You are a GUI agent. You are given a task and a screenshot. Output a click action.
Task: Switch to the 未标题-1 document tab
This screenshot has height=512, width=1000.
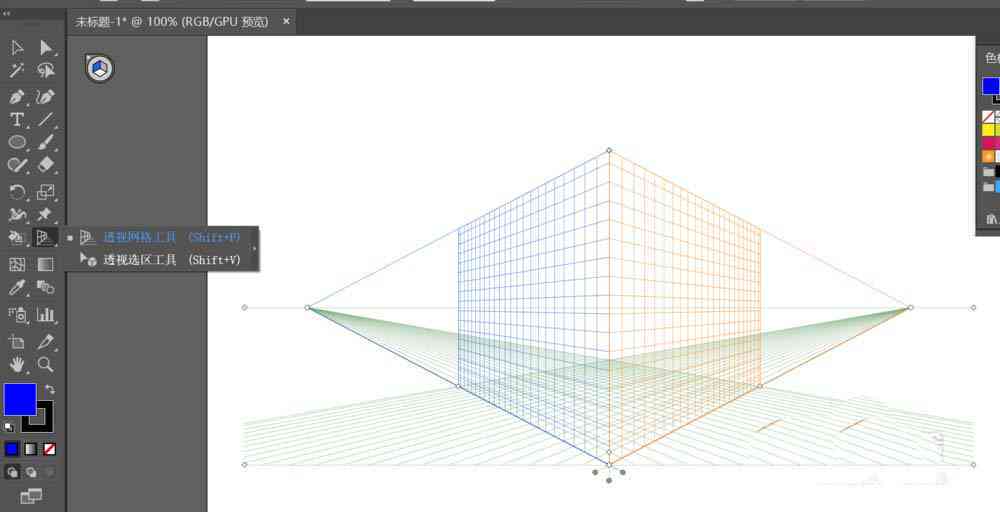tap(172, 22)
